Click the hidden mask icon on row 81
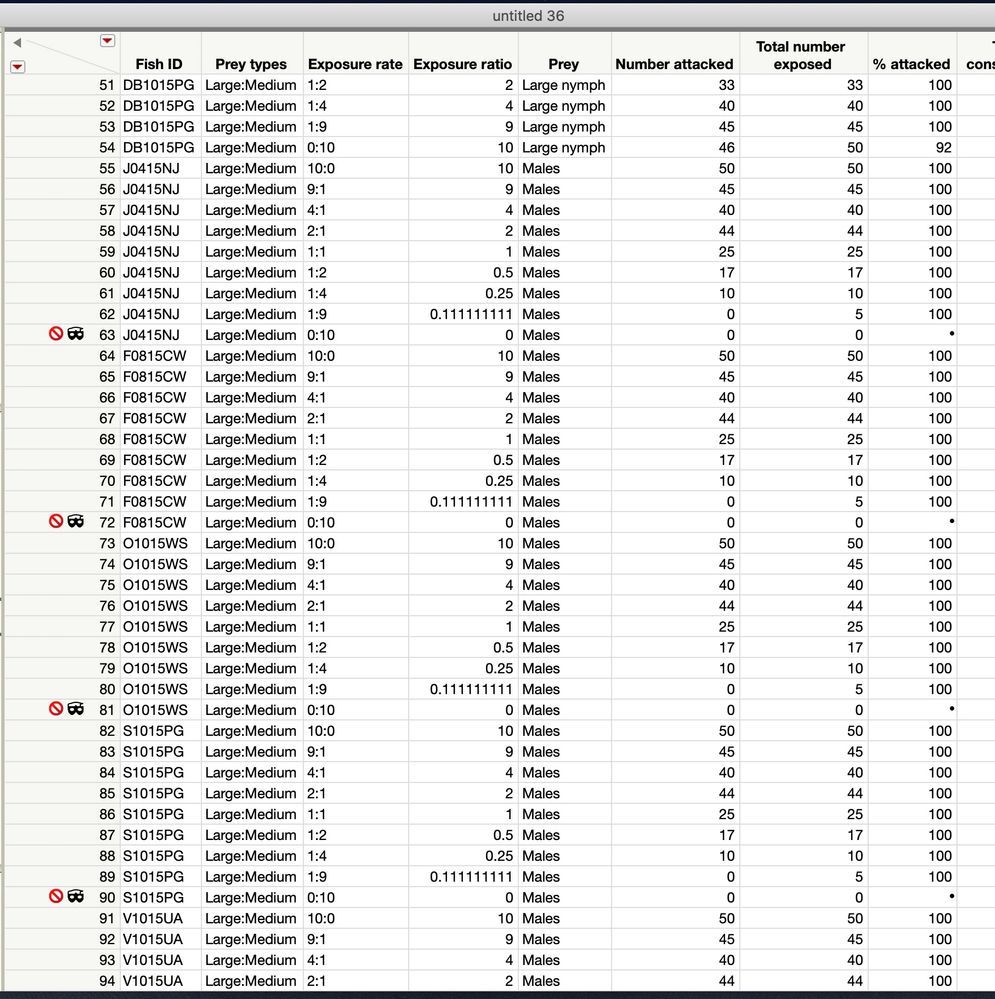The width and height of the screenshot is (995, 999). click(x=76, y=708)
